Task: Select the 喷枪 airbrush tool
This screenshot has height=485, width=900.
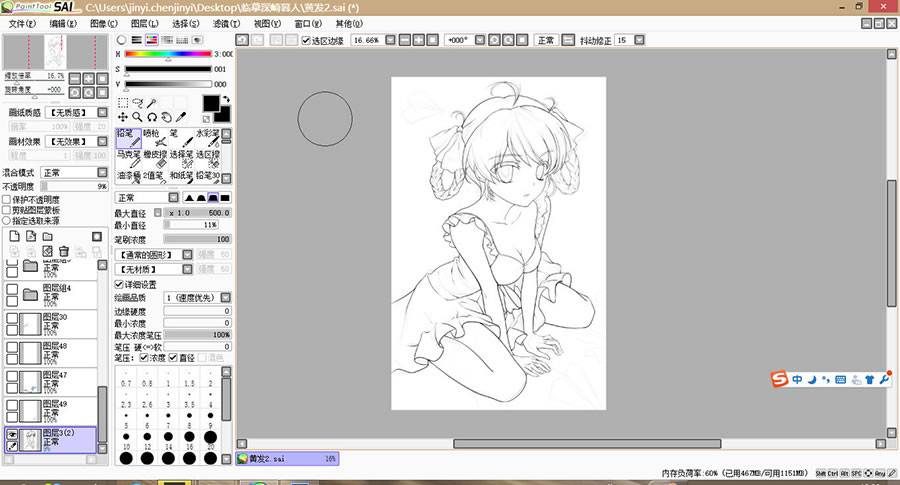Action: 155,138
